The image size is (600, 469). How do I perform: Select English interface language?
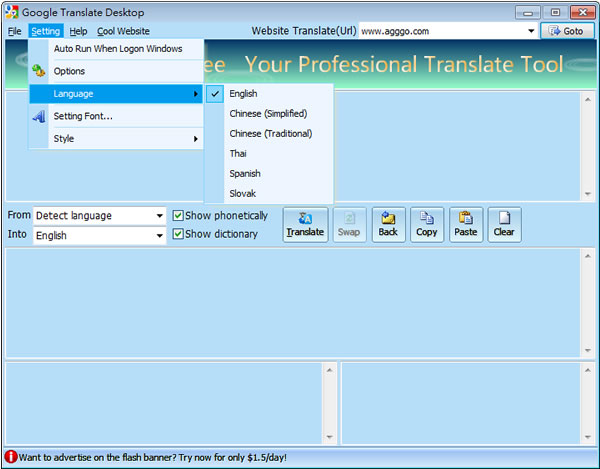tap(269, 94)
